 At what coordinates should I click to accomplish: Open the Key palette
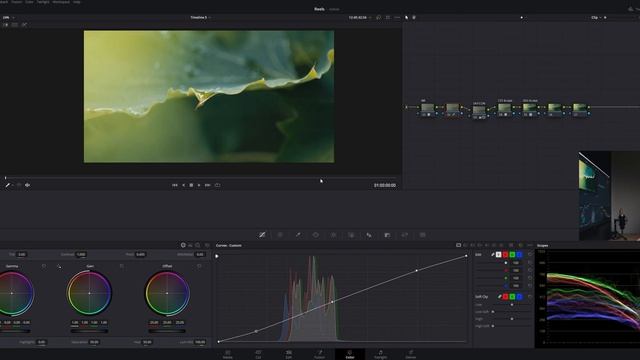coord(387,235)
